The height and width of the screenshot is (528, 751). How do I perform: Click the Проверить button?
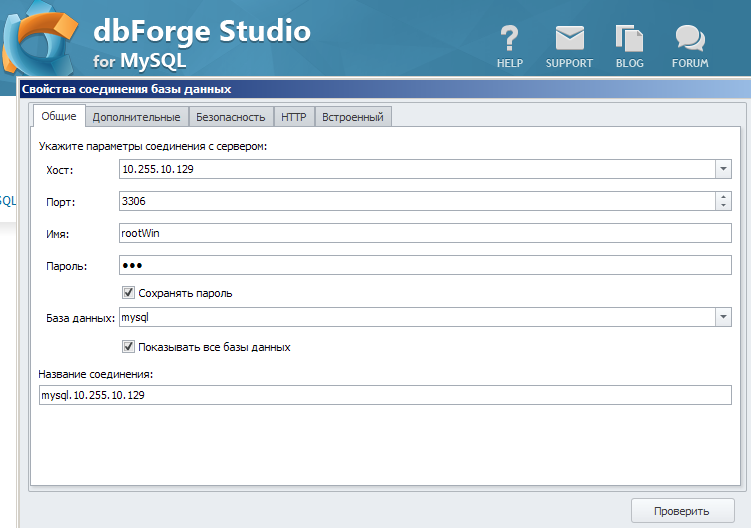pyautogui.click(x=683, y=511)
